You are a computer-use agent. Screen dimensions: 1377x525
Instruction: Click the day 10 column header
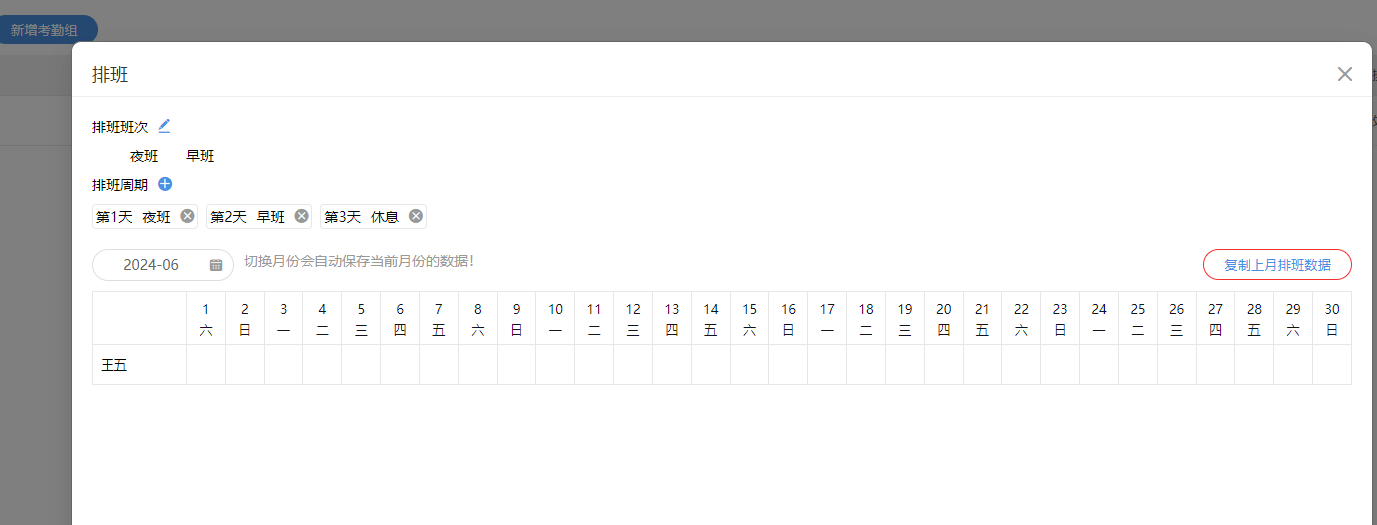[x=555, y=318]
